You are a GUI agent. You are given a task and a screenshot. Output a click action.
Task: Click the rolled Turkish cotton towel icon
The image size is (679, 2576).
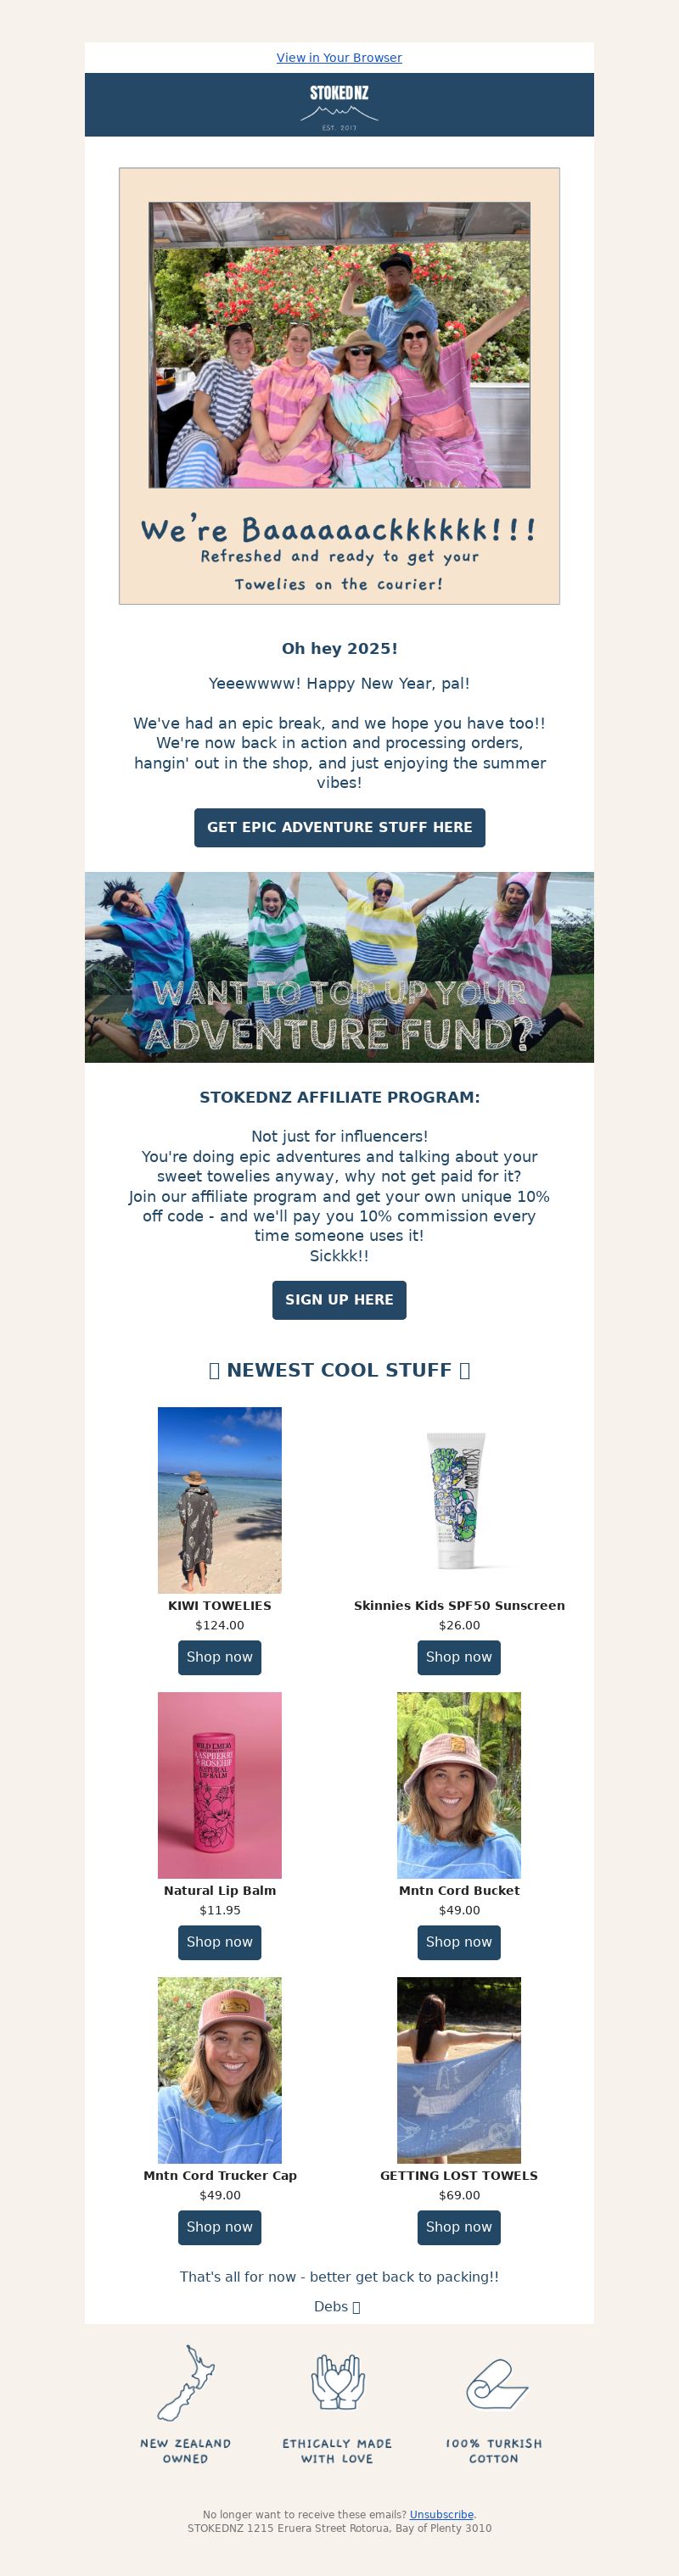496,2386
